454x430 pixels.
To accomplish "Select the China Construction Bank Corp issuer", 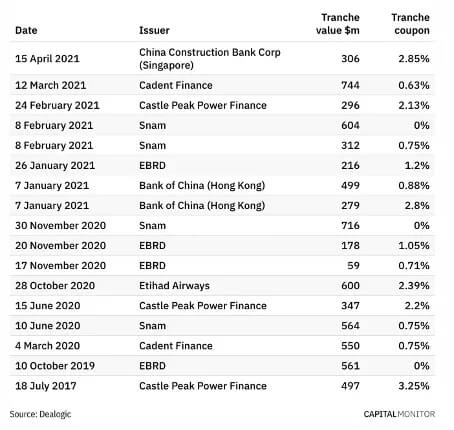I will pos(210,58).
